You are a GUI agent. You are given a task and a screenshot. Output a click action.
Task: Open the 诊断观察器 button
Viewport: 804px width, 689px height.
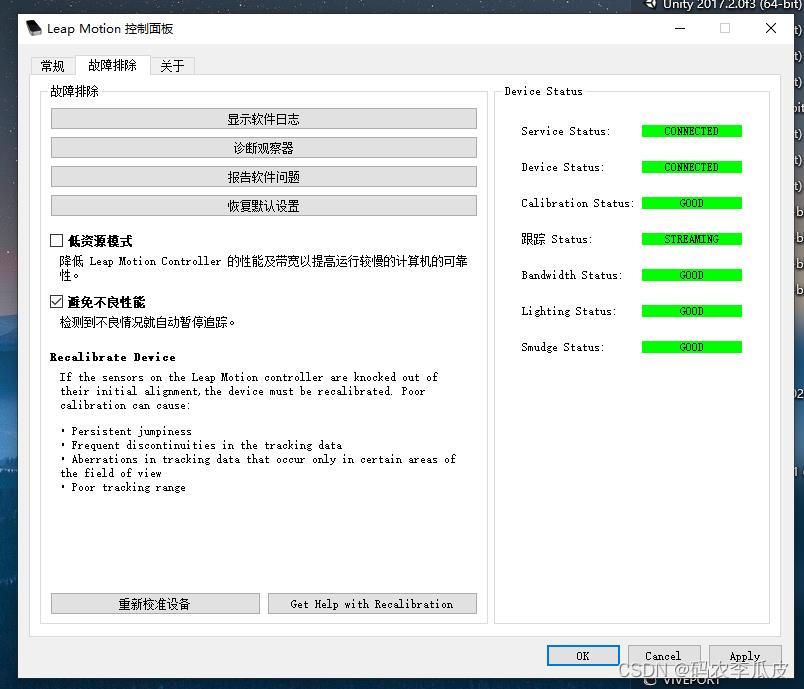264,148
